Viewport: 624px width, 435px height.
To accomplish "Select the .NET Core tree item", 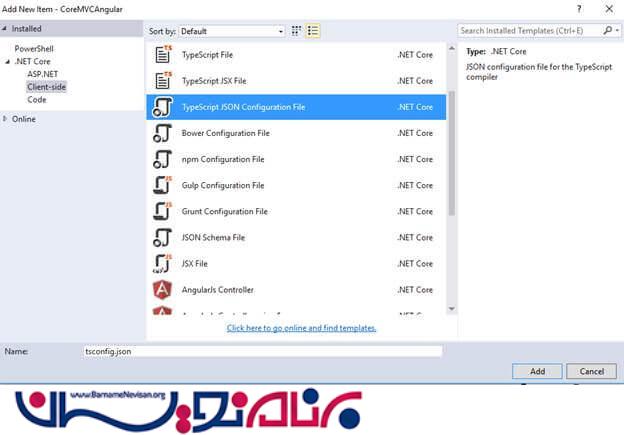I will pyautogui.click(x=33, y=61).
